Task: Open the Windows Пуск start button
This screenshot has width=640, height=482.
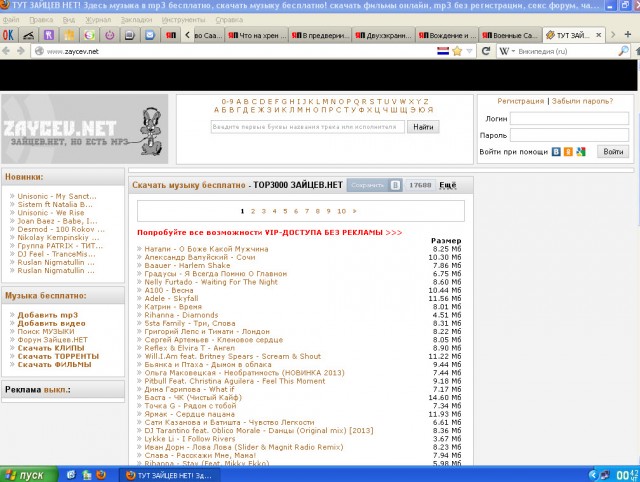Action: point(29,475)
